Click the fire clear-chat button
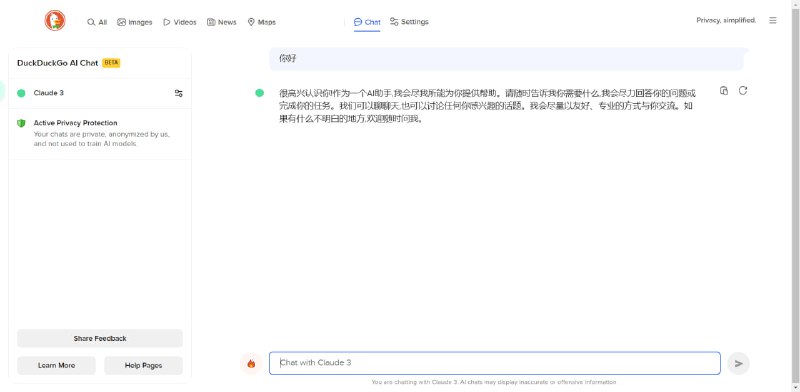The height and width of the screenshot is (392, 800). click(251, 363)
